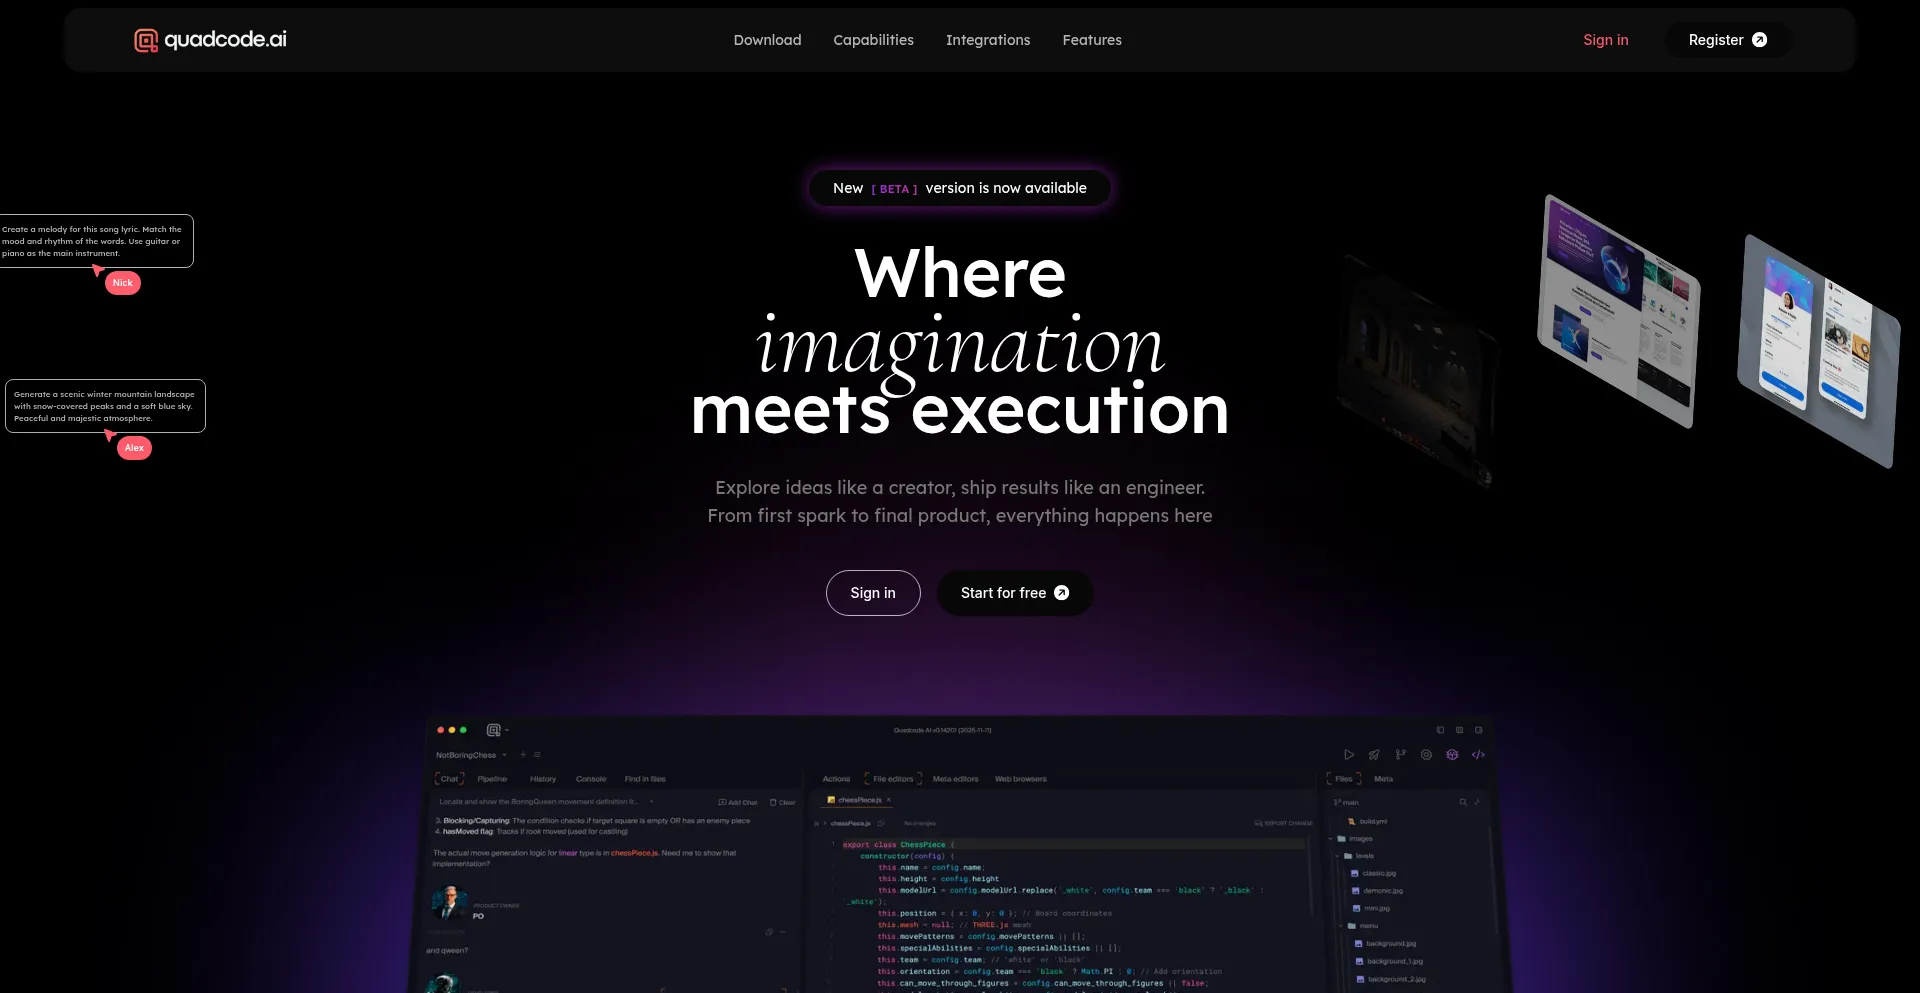The height and width of the screenshot is (993, 1920).
Task: Click the tilted mobile app mockup thumbnail
Action: point(1818,350)
